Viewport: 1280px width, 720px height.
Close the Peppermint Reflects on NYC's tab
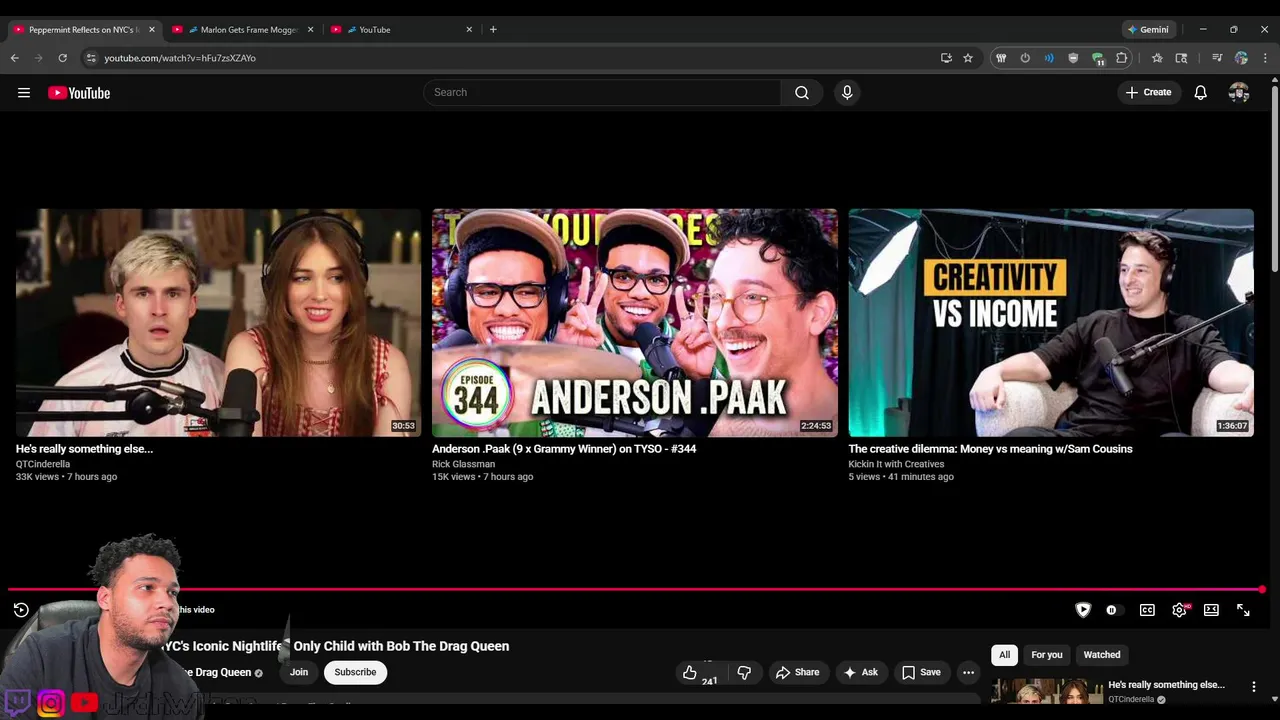(152, 29)
